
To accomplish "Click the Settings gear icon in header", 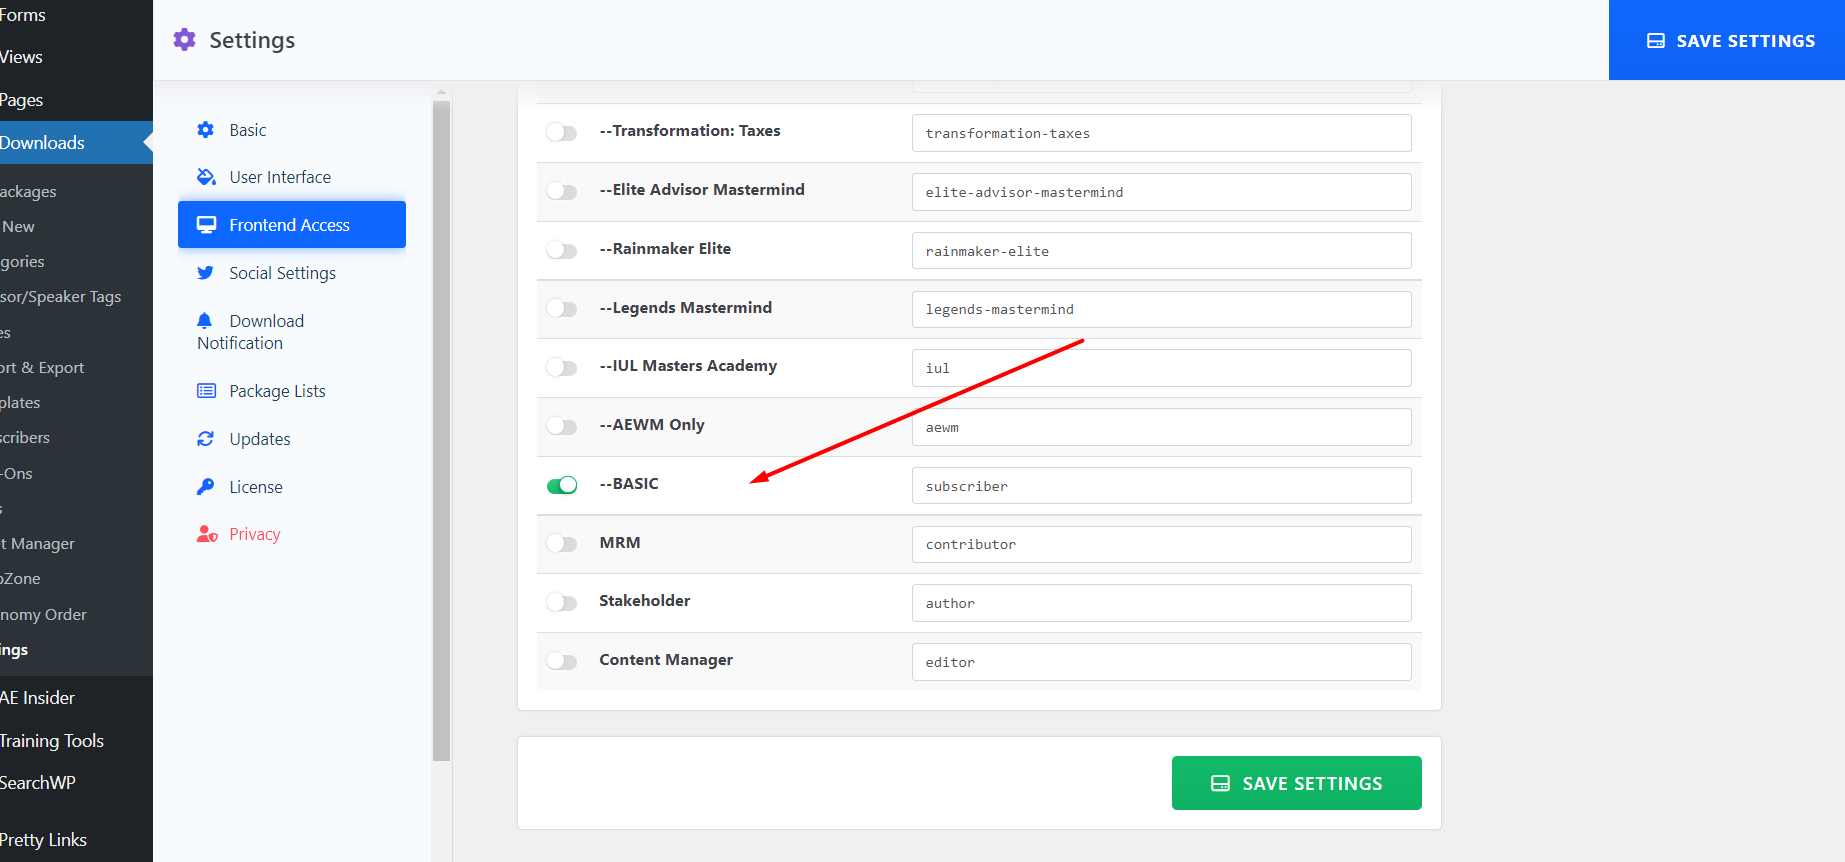I will 184,40.
